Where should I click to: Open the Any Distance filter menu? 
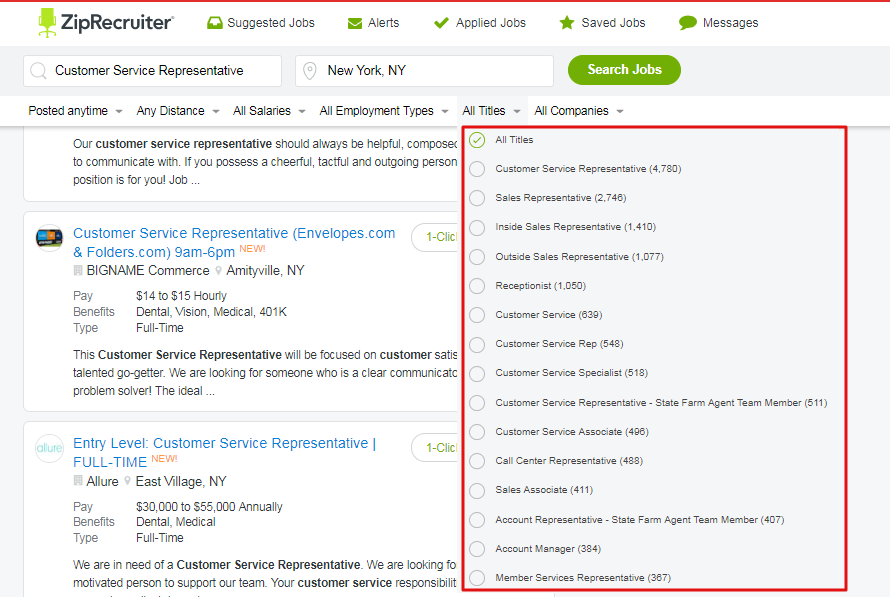pyautogui.click(x=170, y=110)
